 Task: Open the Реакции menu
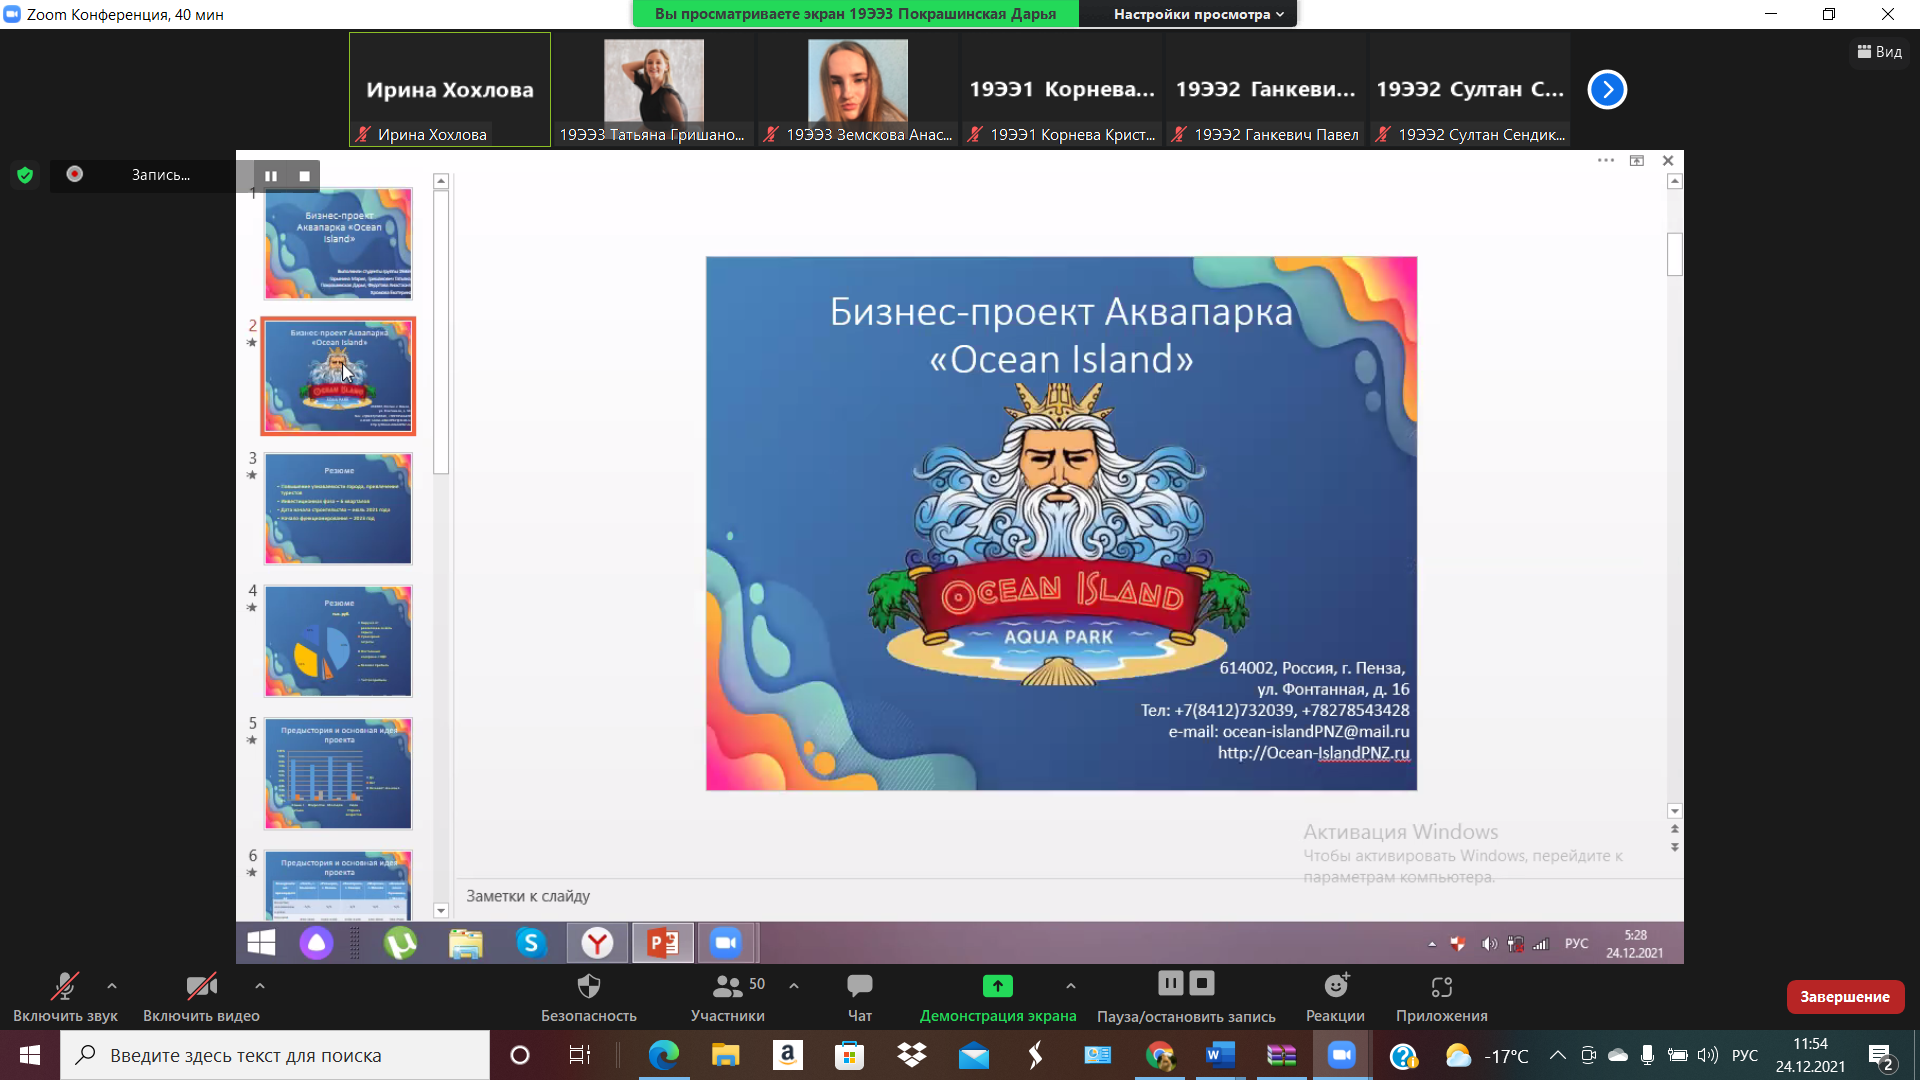pyautogui.click(x=1336, y=998)
